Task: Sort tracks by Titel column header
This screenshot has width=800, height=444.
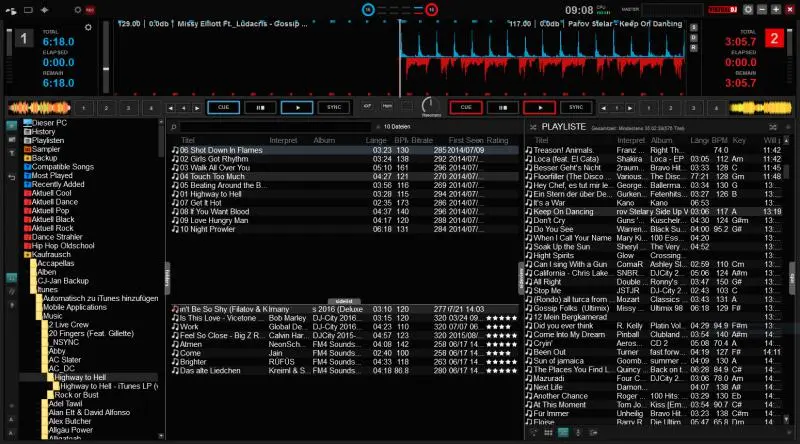Action: (187, 140)
